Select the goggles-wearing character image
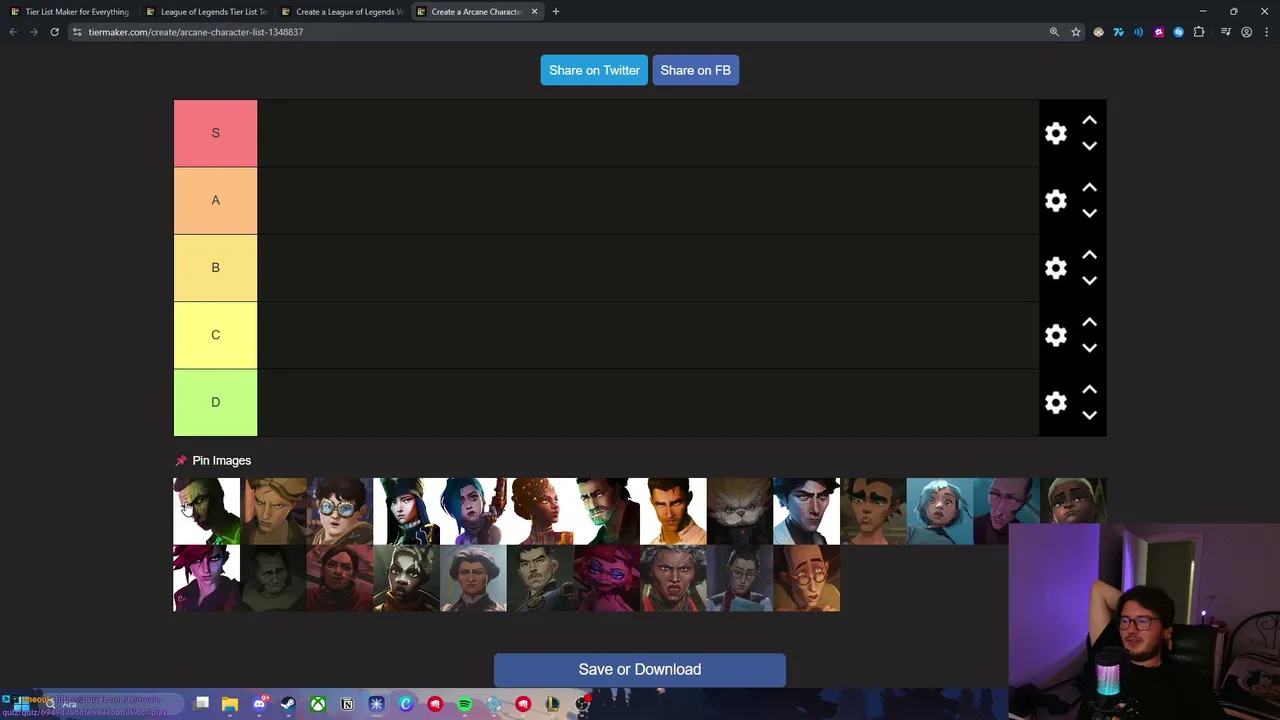 point(340,511)
